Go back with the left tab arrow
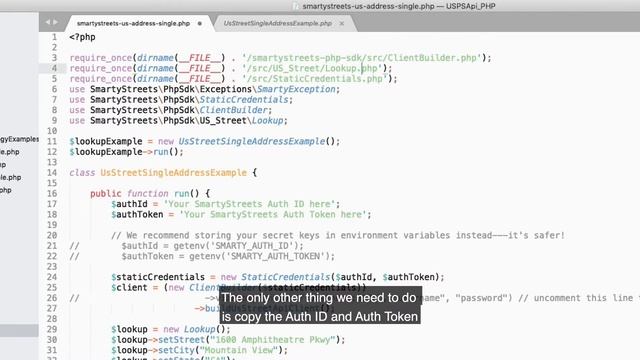 click(48, 22)
